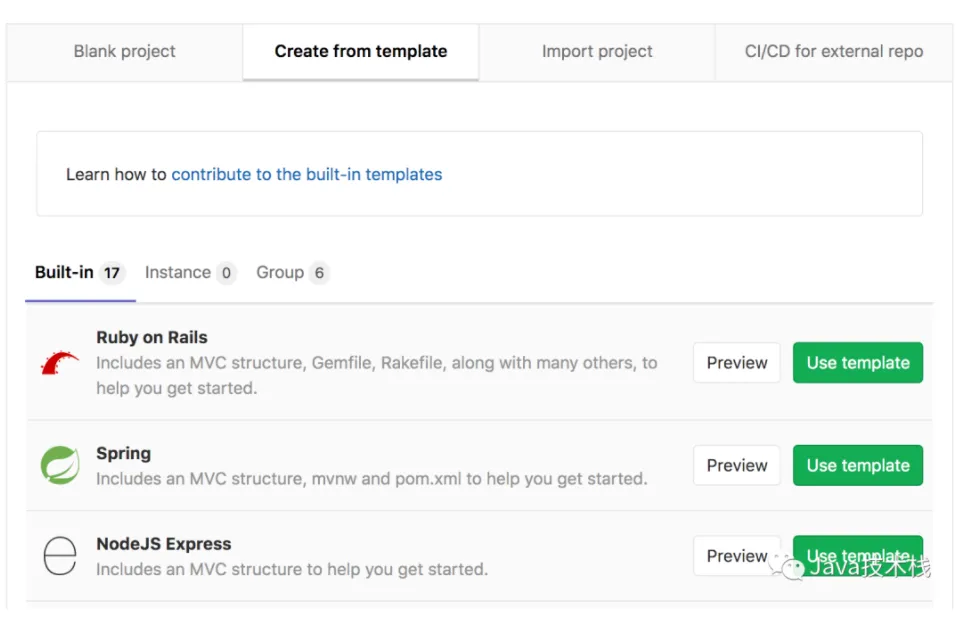This screenshot has width=966, height=636.
Task: Preview the Spring template
Action: click(737, 466)
